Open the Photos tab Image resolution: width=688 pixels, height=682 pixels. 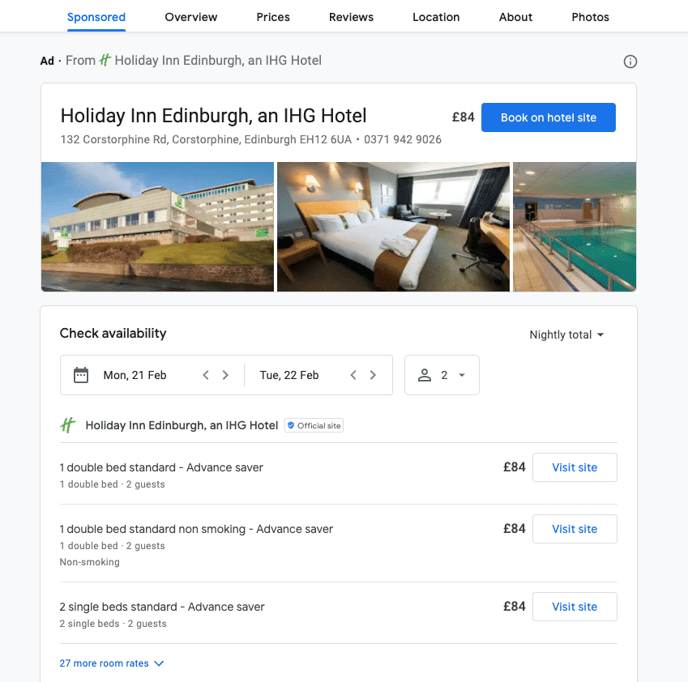click(x=590, y=17)
